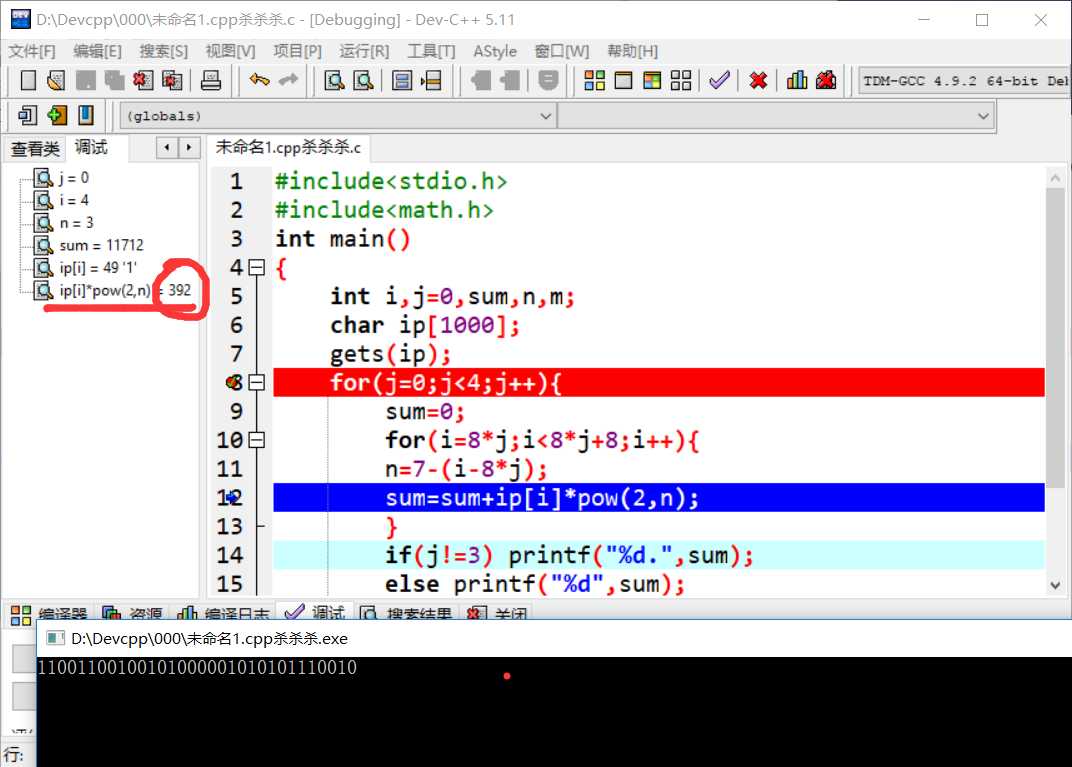Click the Toggle bookmark icon

(x=85, y=116)
